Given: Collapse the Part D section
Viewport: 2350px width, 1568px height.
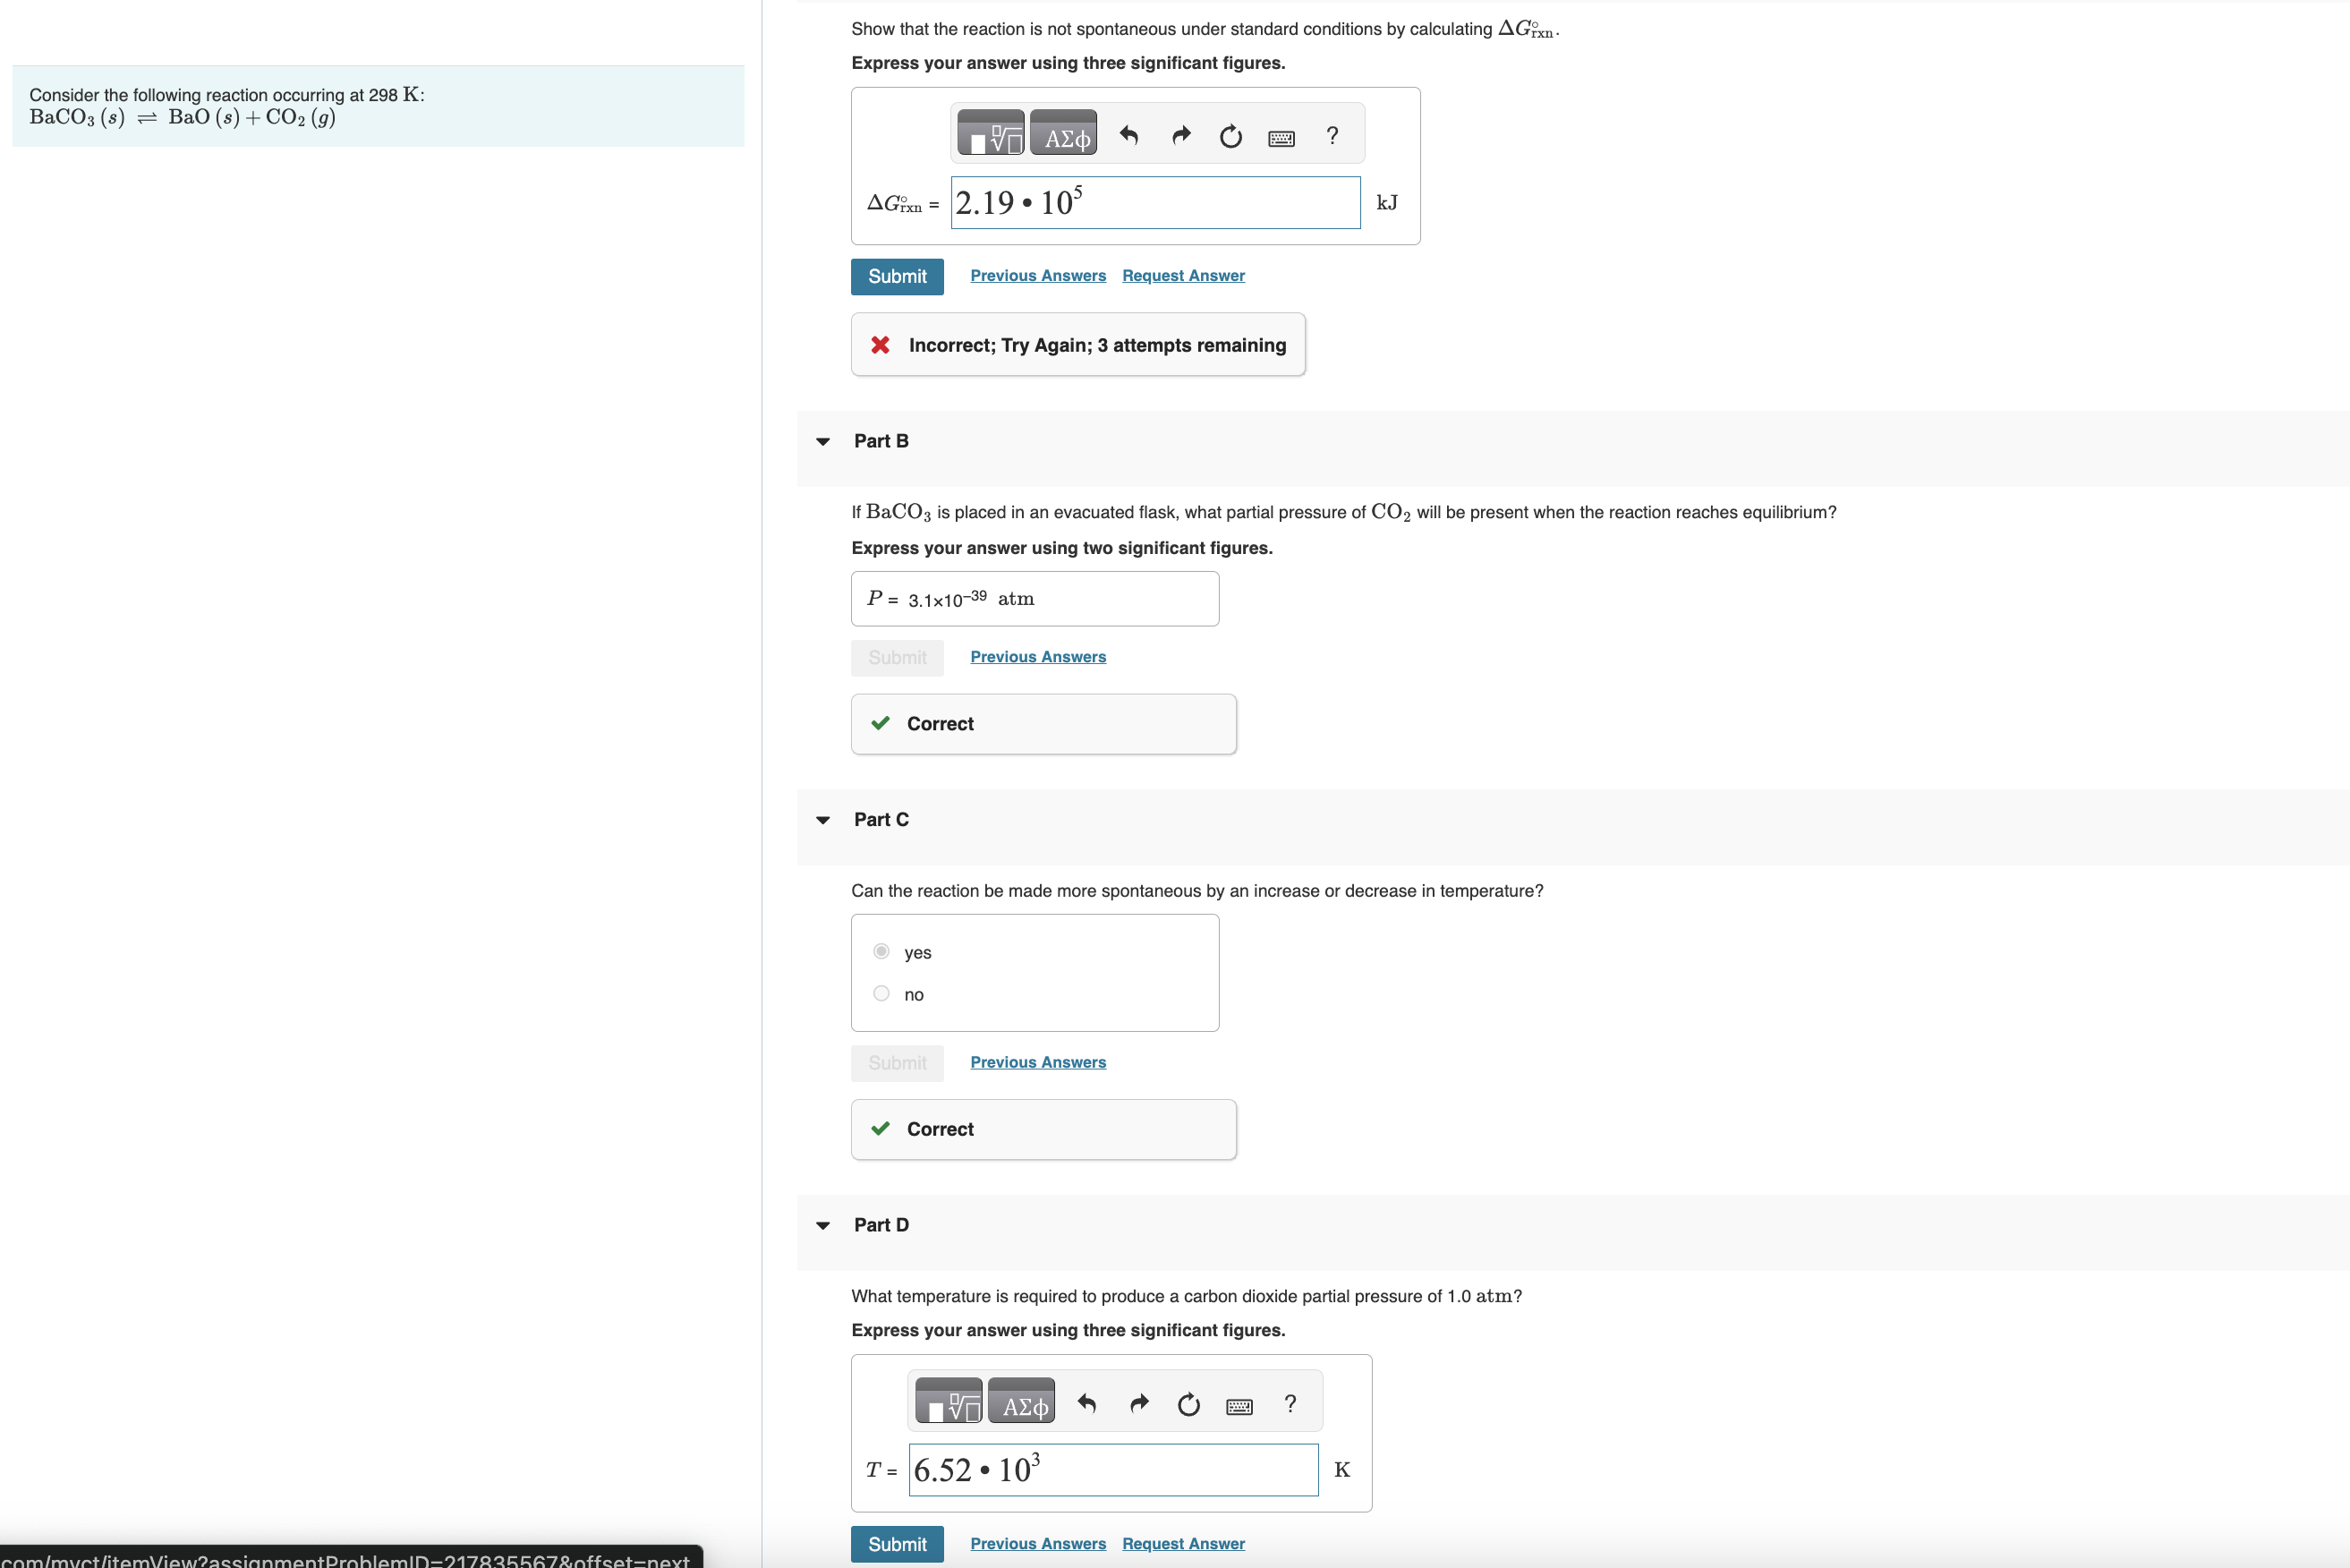Looking at the screenshot, I should pyautogui.click(x=823, y=1225).
